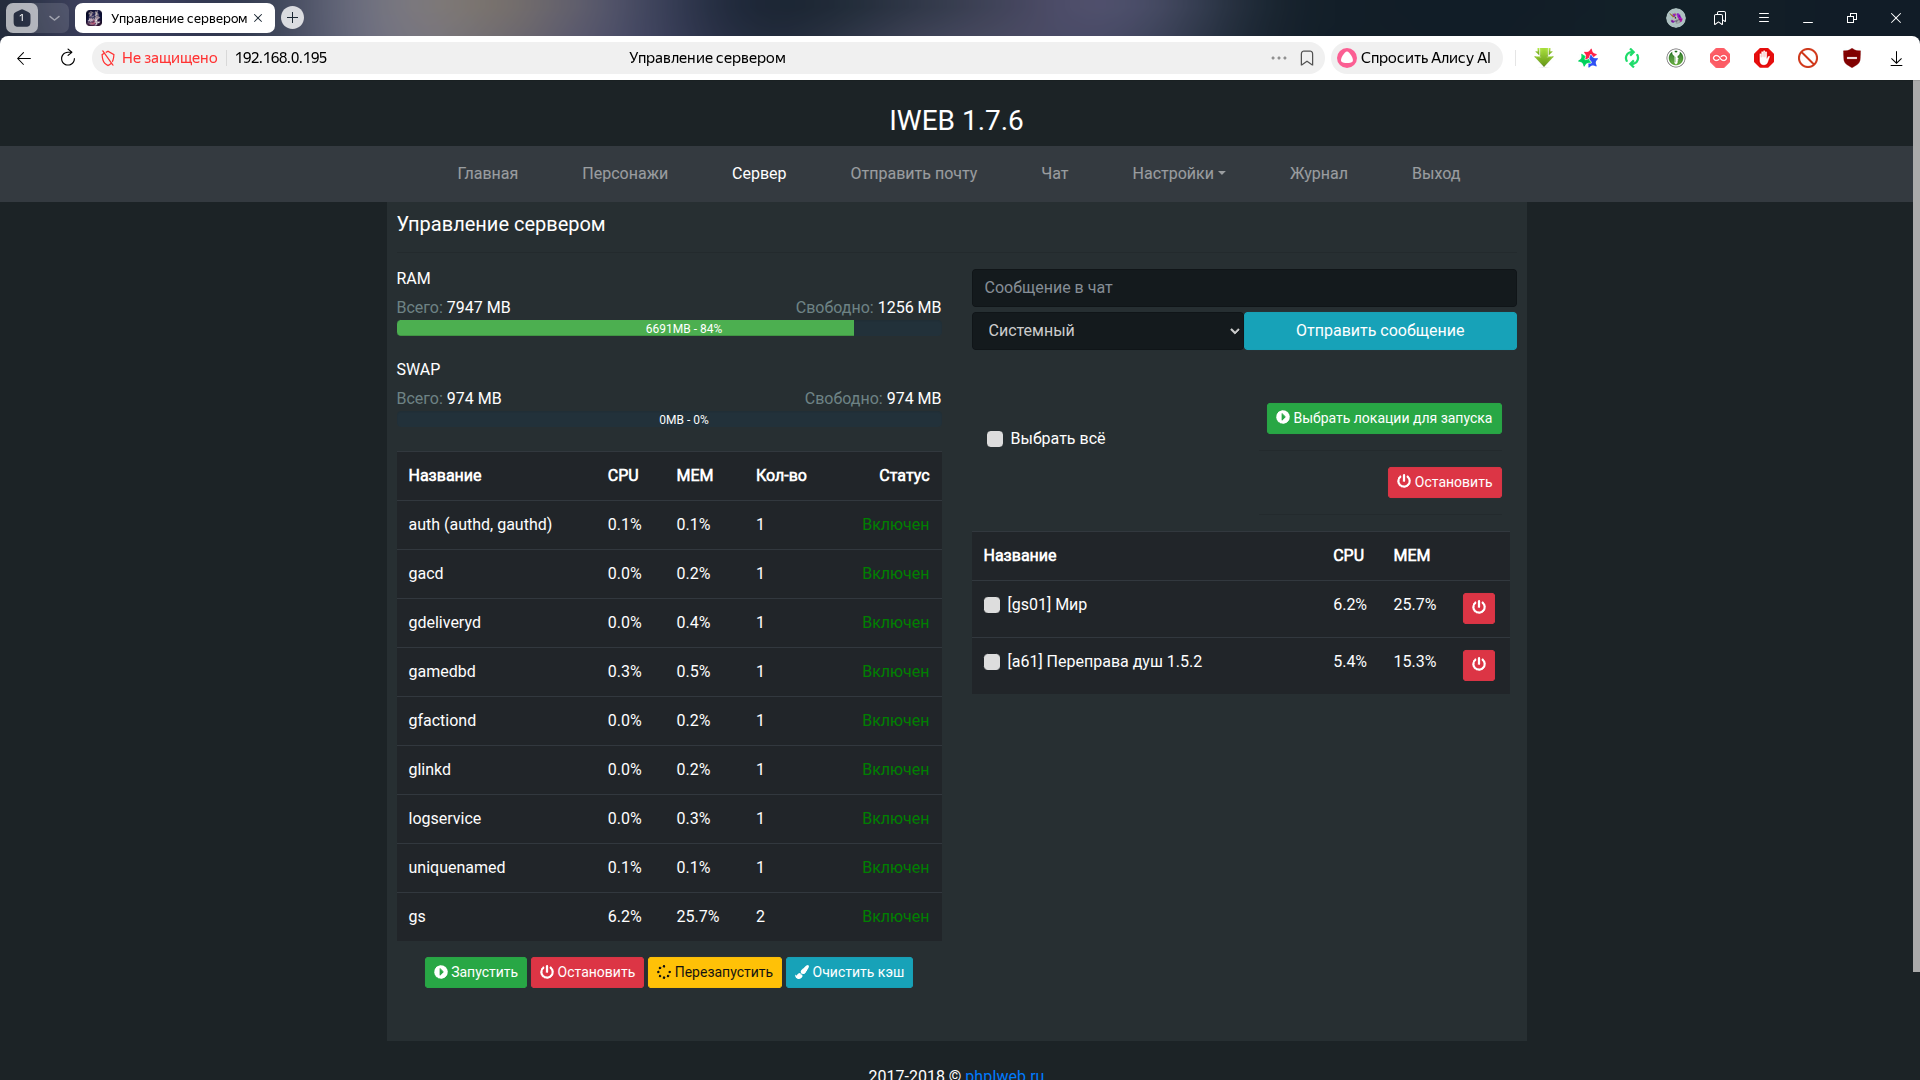The height and width of the screenshot is (1080, 1920).
Task: Focus the Сообщение в чат field
Action: (x=1243, y=288)
